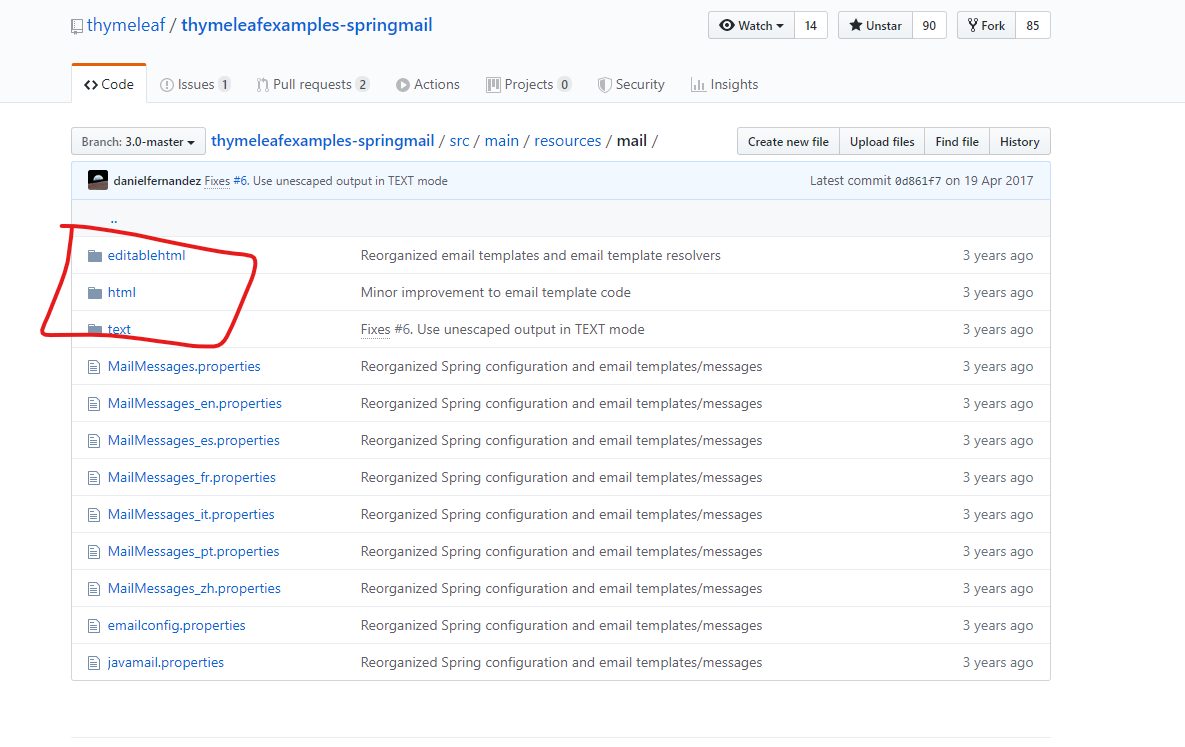Open MailMessages_it.properties file
1185x747 pixels.
[x=191, y=515]
